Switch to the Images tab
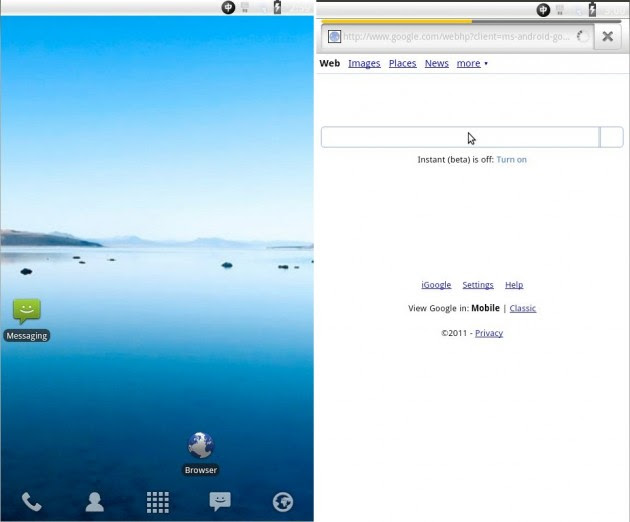 364,63
